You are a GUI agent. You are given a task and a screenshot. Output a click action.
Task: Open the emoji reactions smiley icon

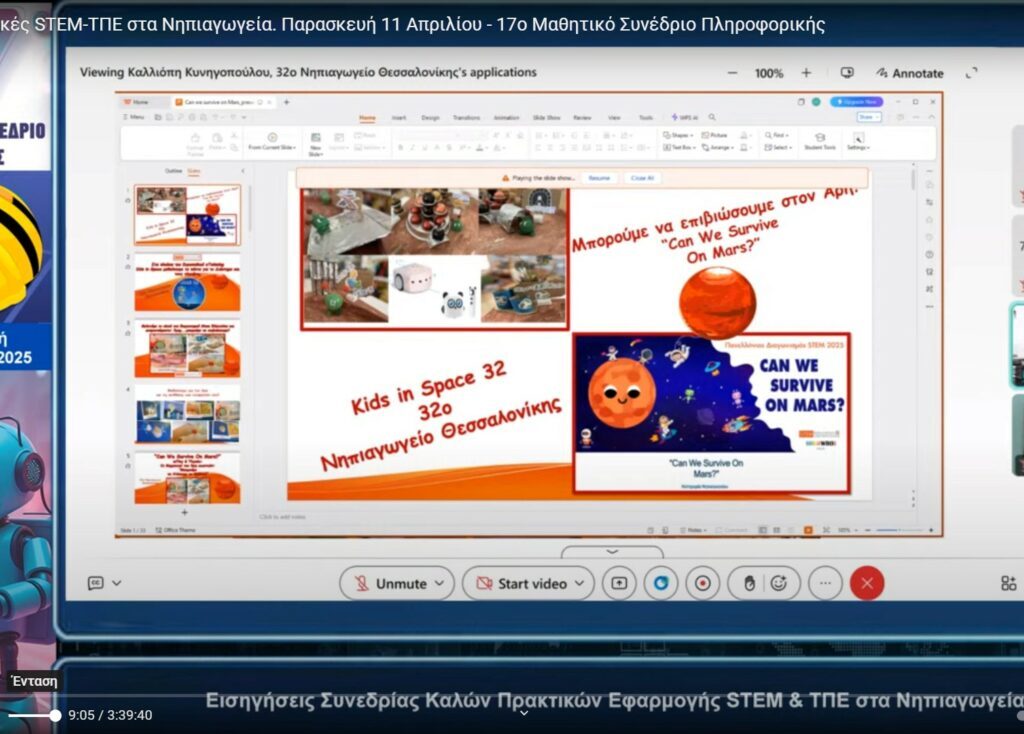coord(778,583)
